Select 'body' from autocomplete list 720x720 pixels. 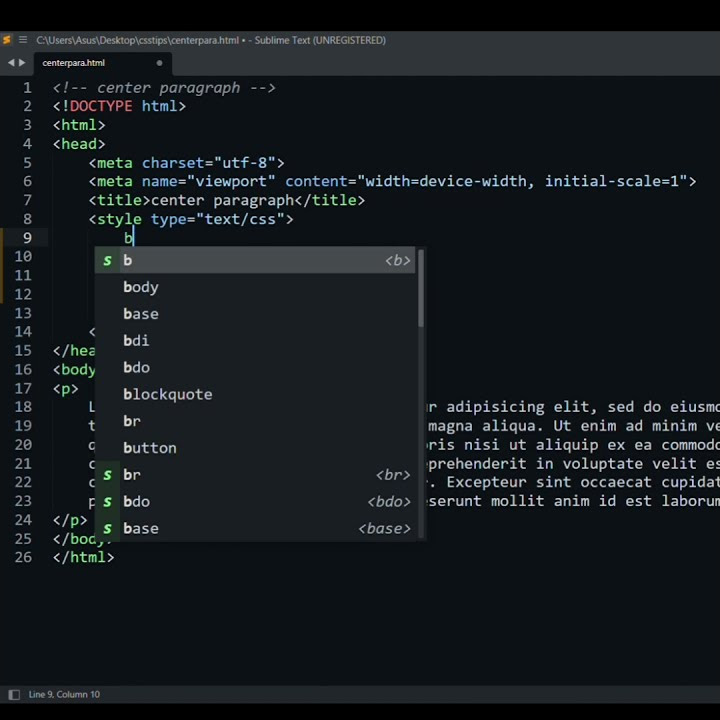coord(141,287)
